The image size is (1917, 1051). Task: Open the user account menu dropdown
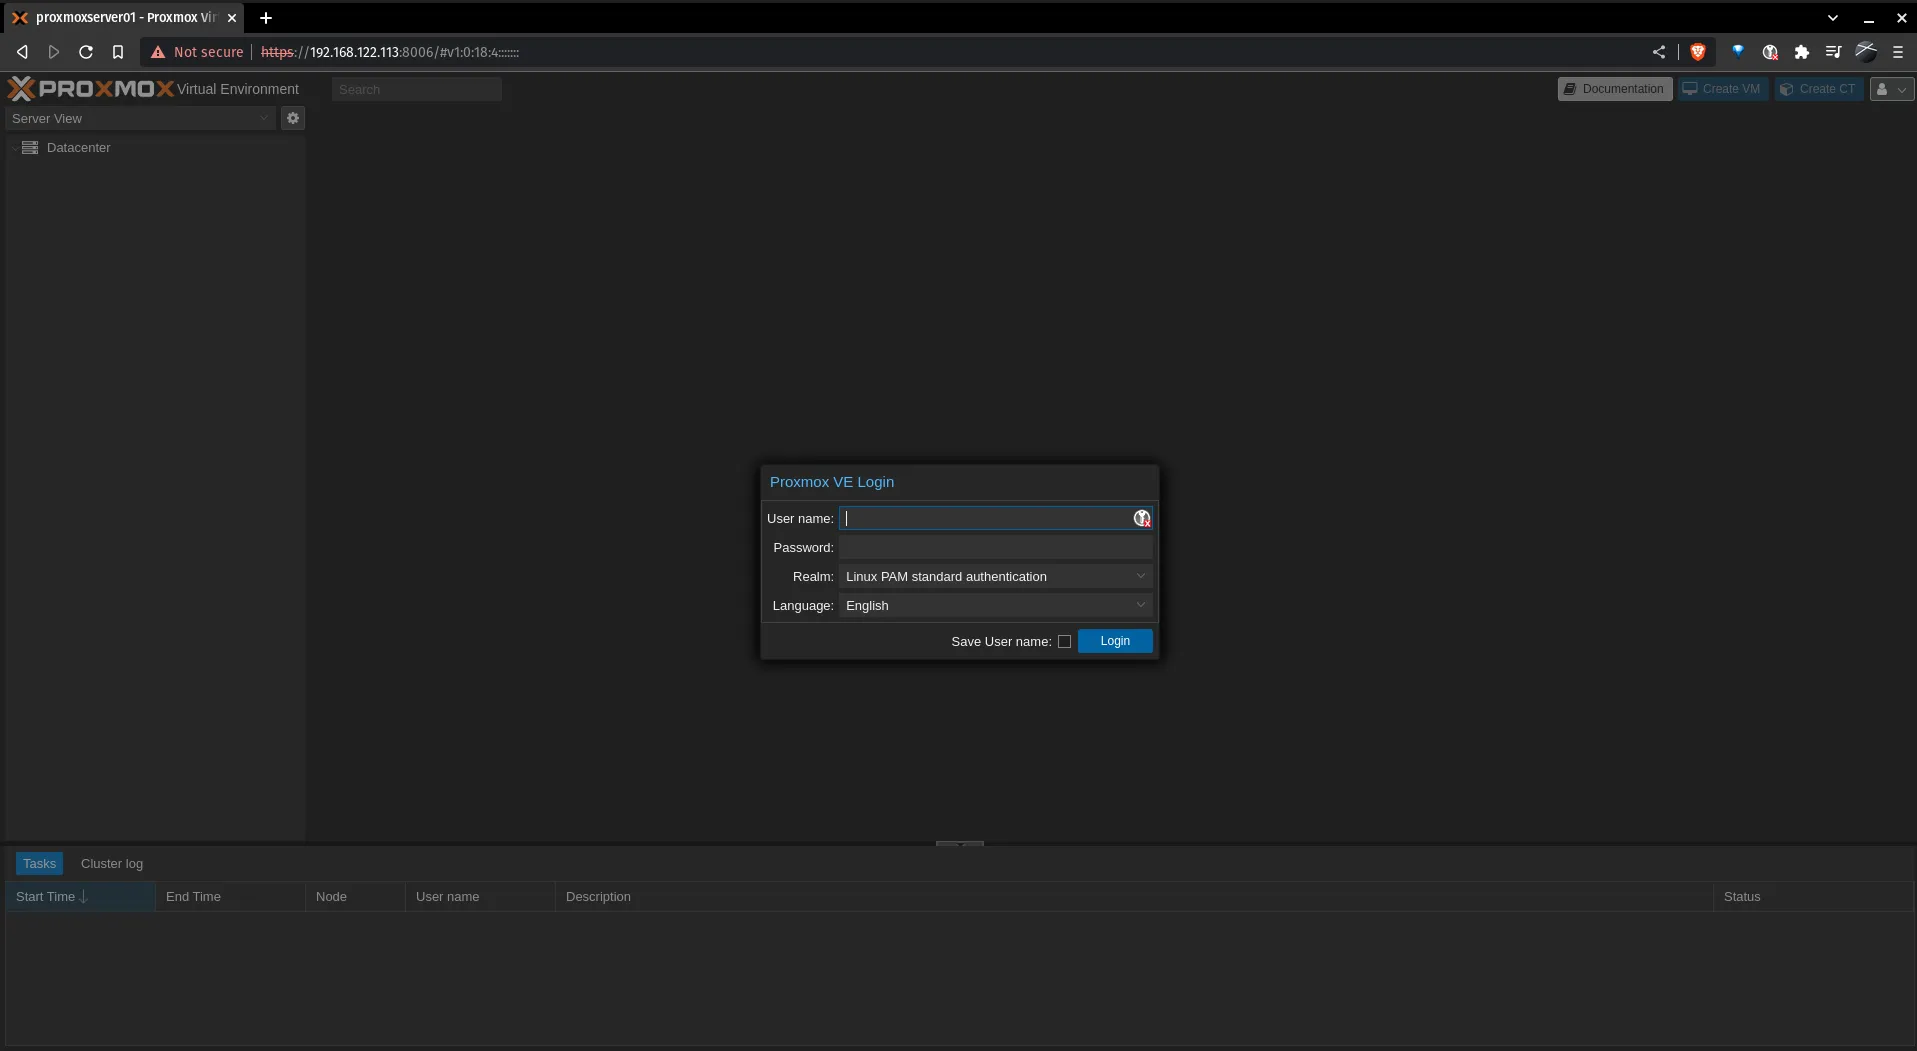1891,89
